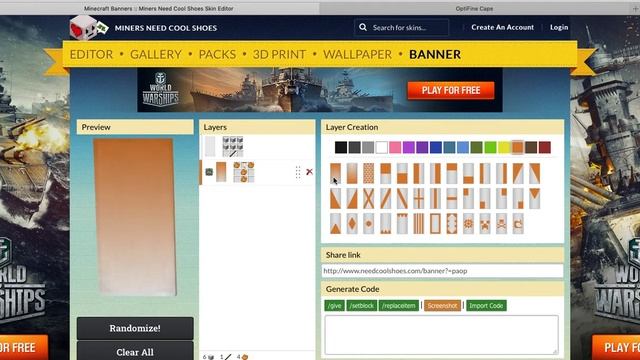Choose the skull and crossbones pattern
Image resolution: width=640 pixels, height=360 pixels.
[502, 224]
